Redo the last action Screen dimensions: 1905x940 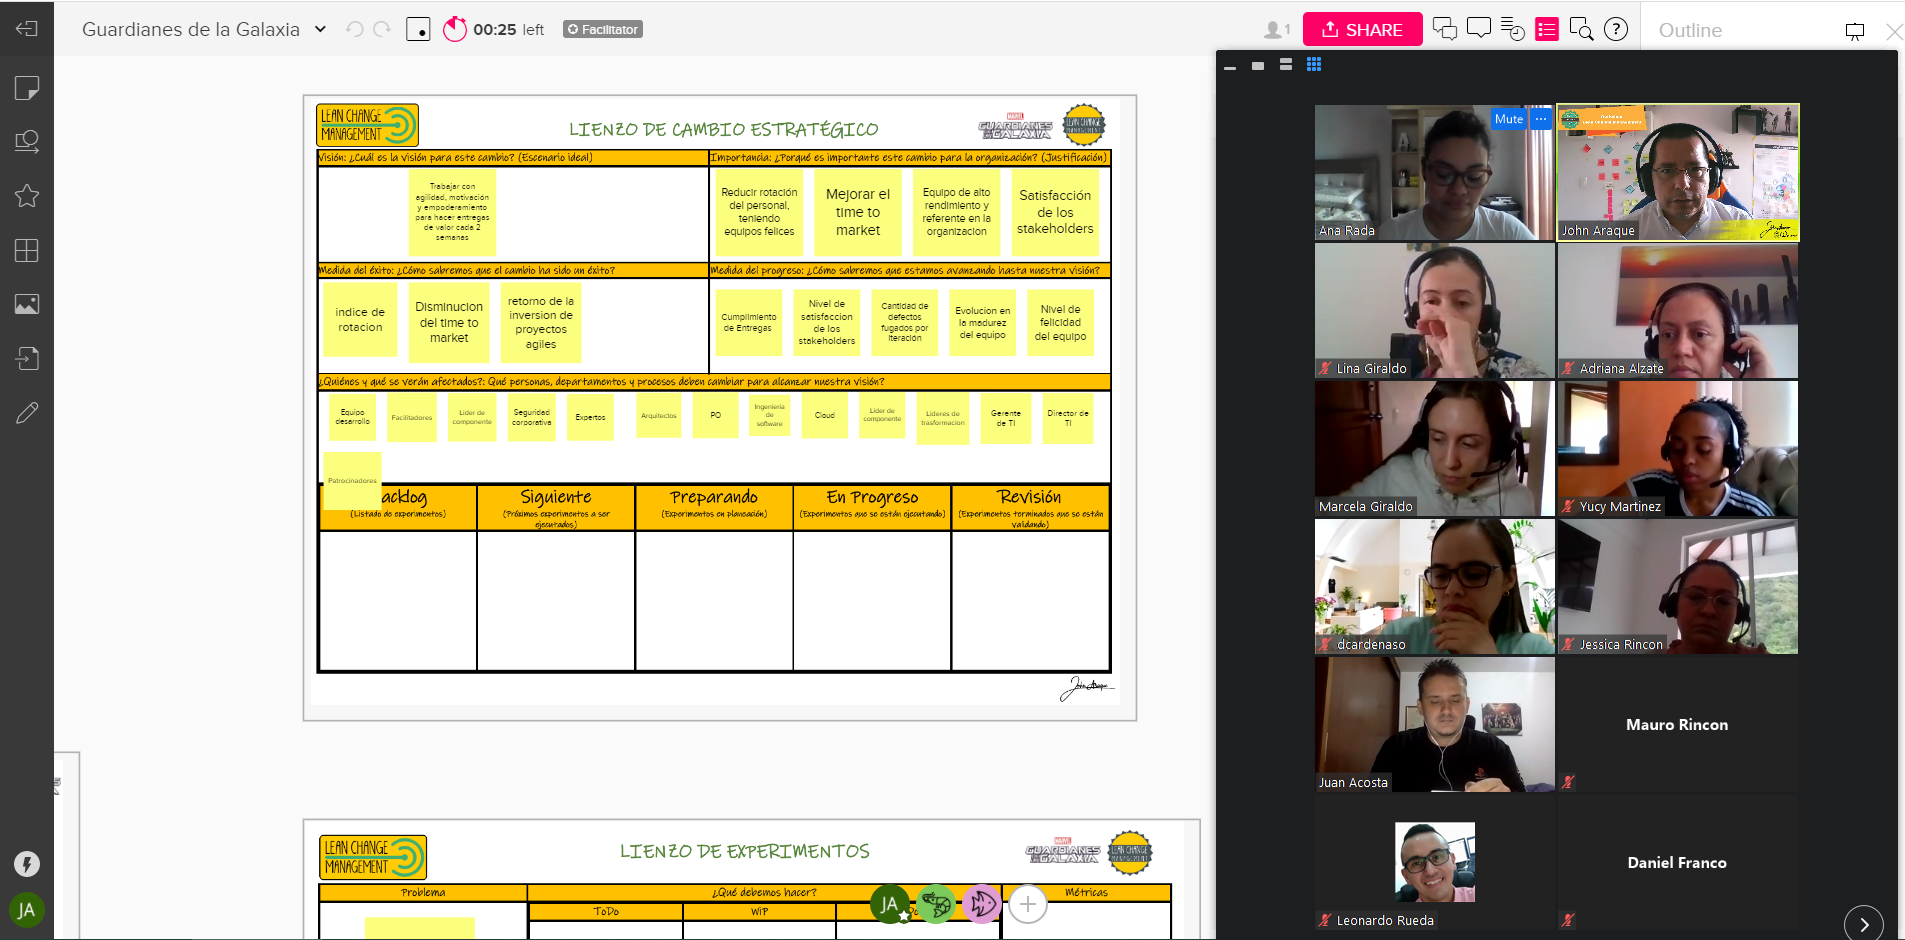pyautogui.click(x=382, y=29)
